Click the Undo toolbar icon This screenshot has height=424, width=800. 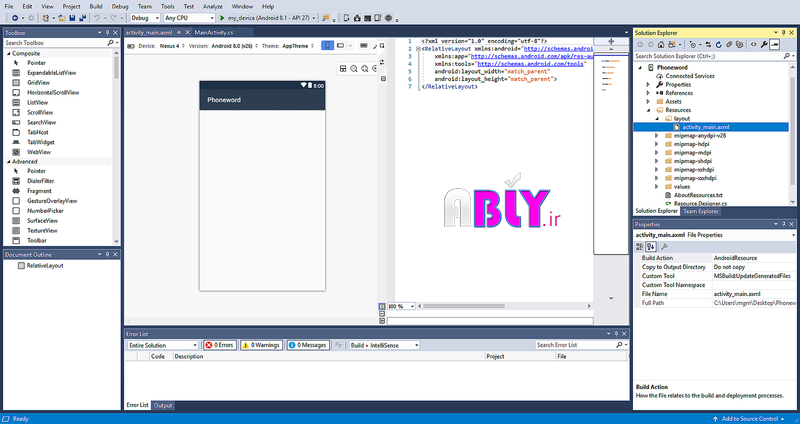point(96,18)
